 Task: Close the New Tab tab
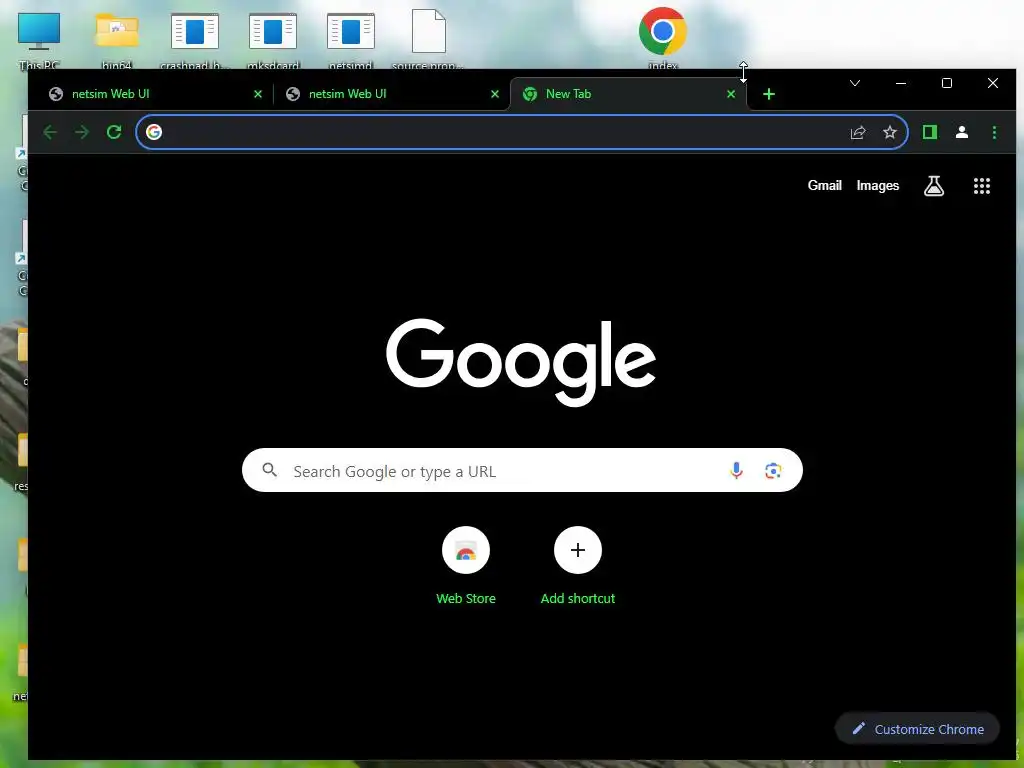[x=731, y=94]
